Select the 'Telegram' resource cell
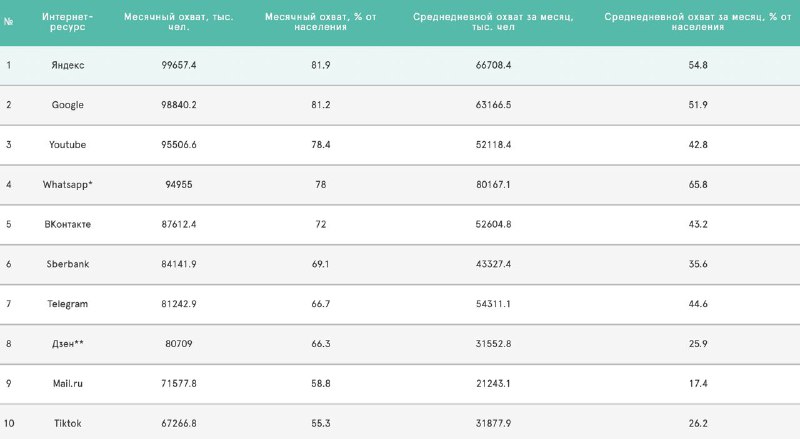 point(67,304)
